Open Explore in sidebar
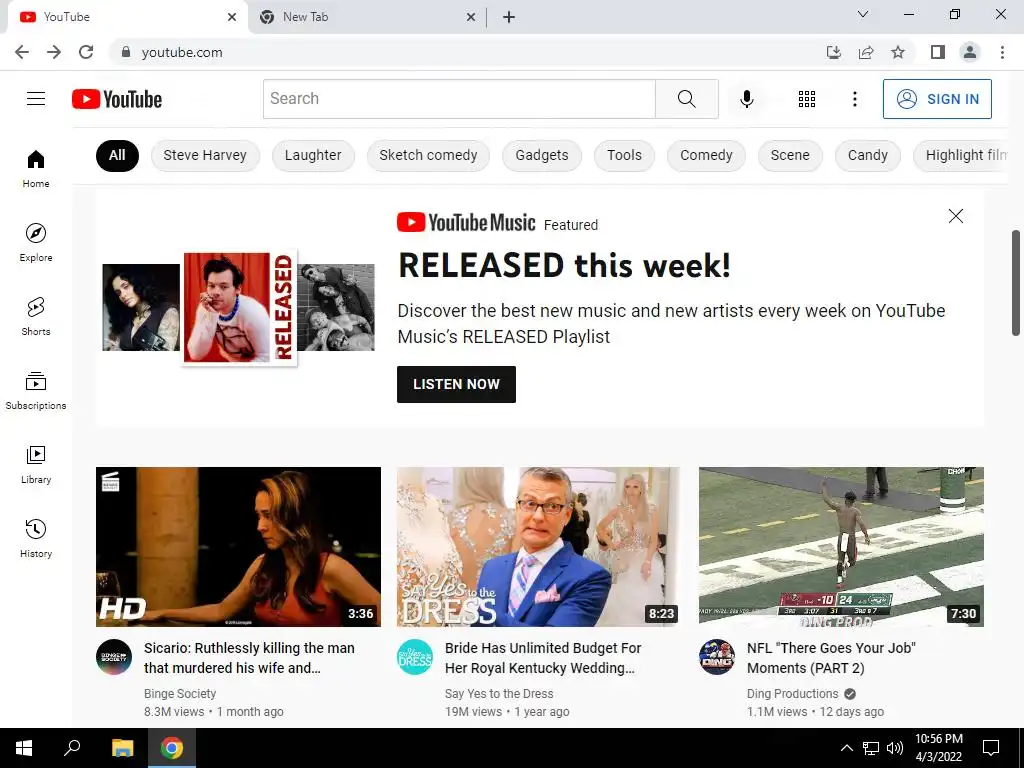Screen dimensions: 1024x768 point(36,242)
